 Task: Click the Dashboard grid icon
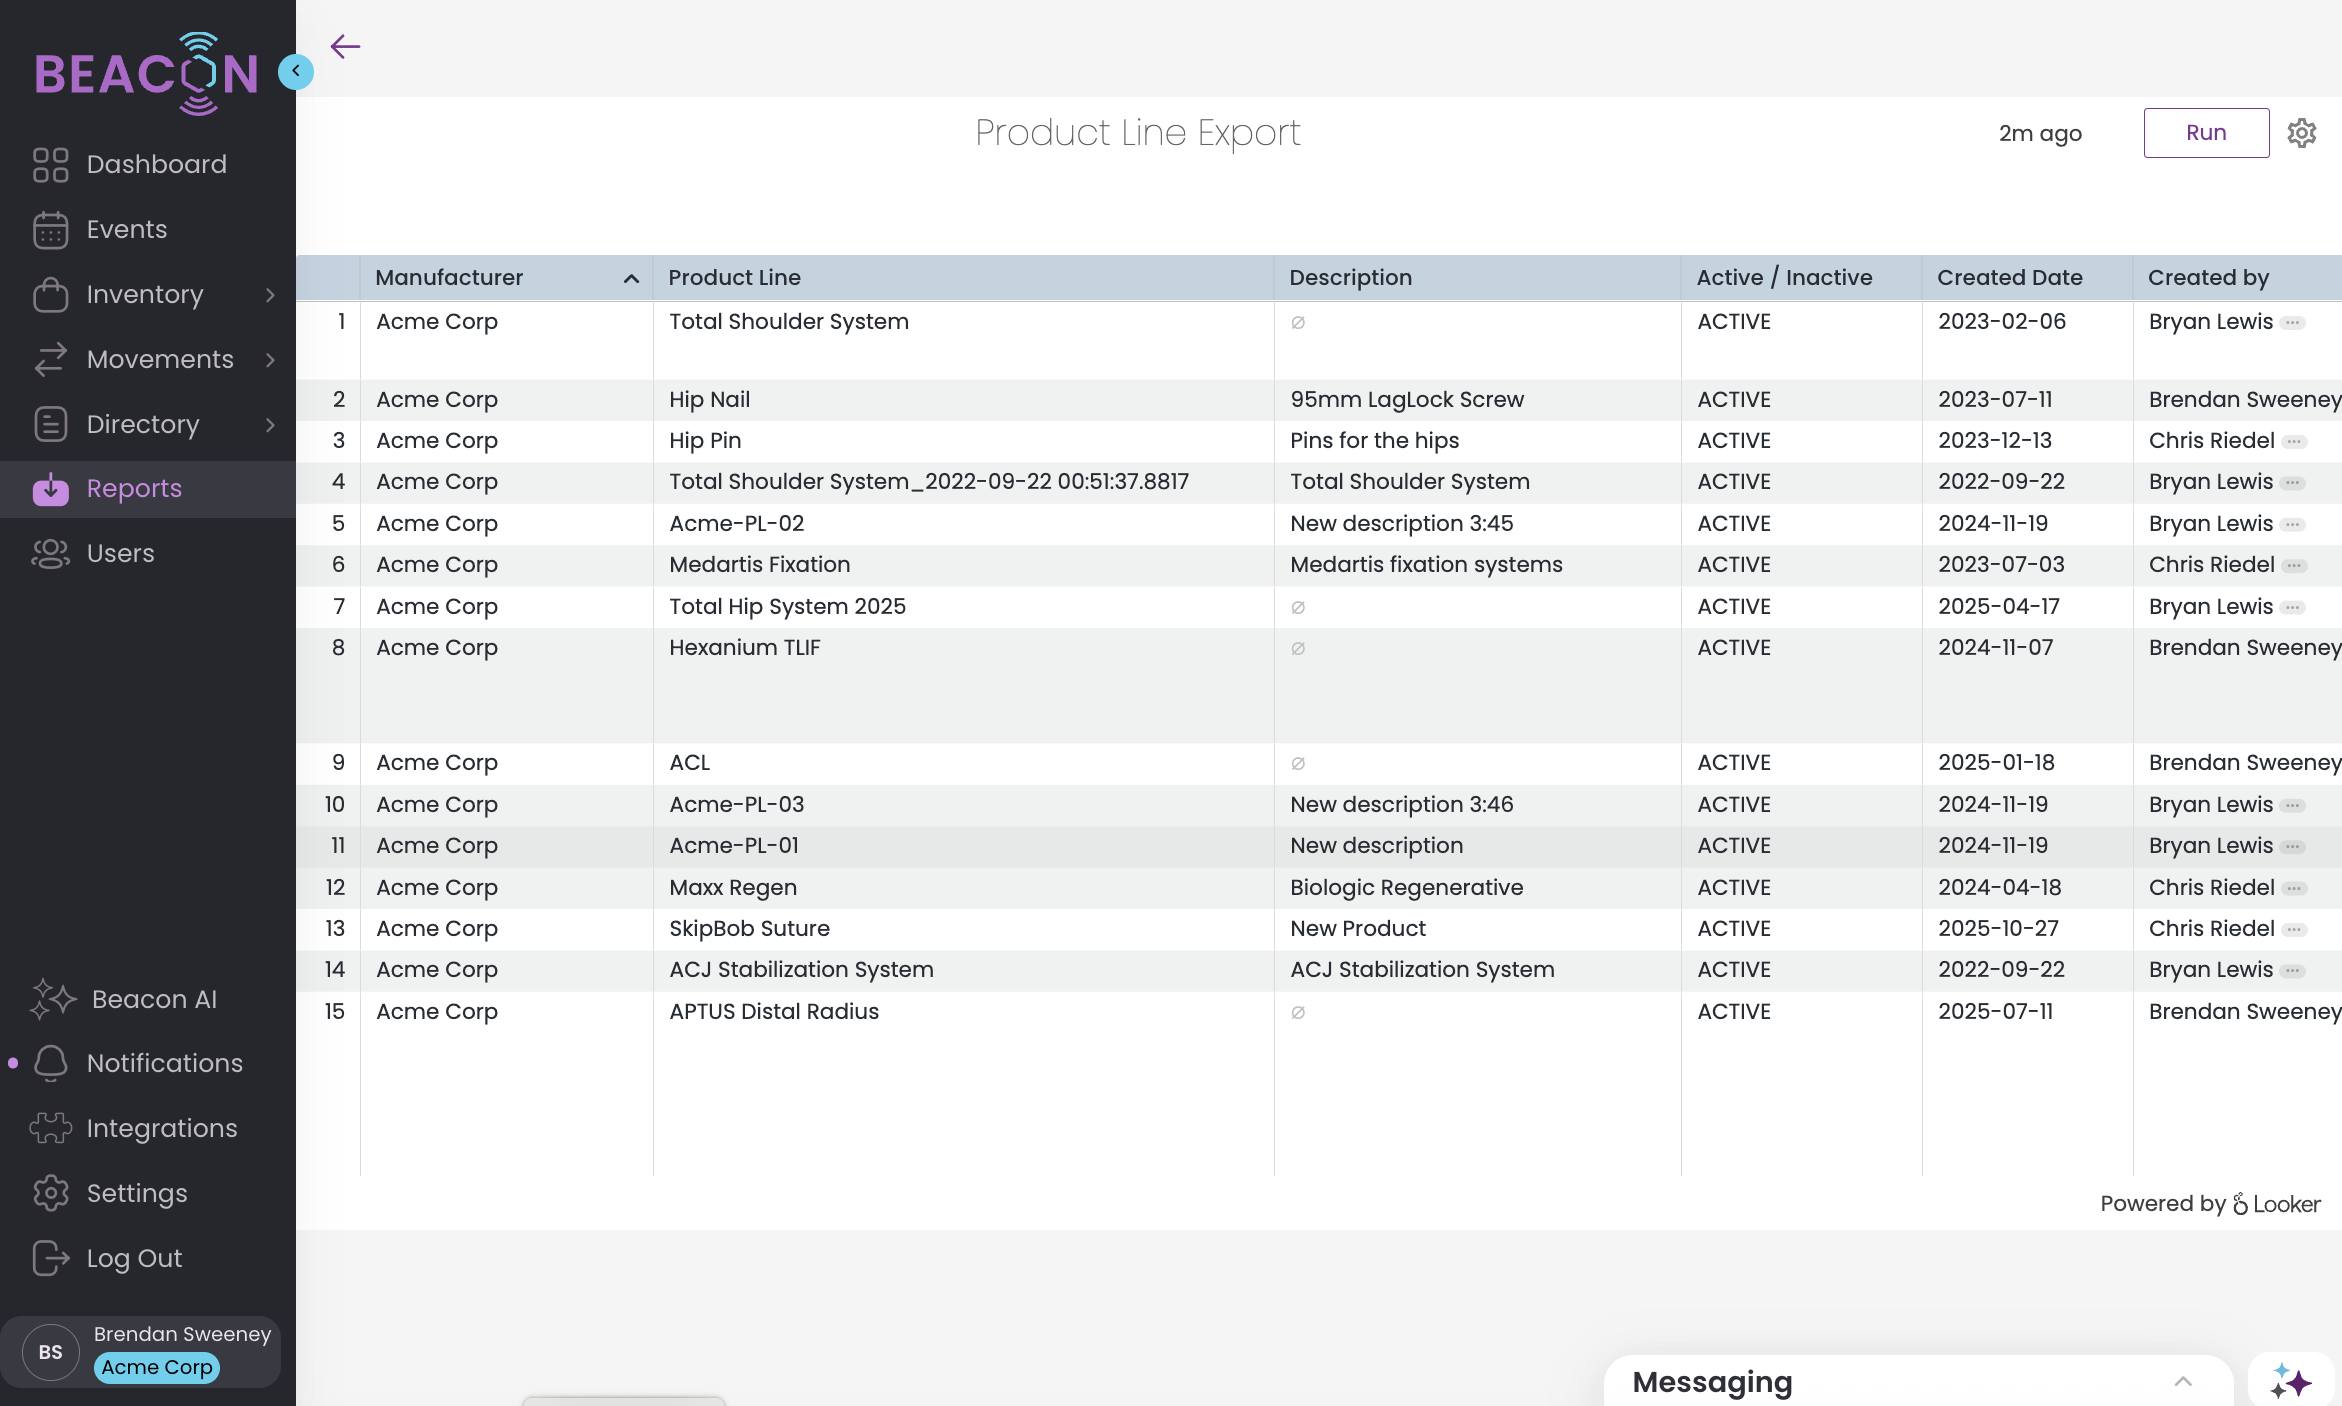tap(50, 165)
